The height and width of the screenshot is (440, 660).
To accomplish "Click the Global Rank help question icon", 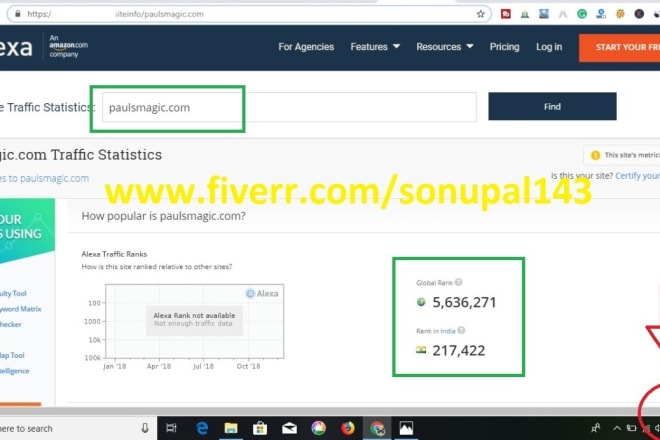I will pyautogui.click(x=458, y=282).
